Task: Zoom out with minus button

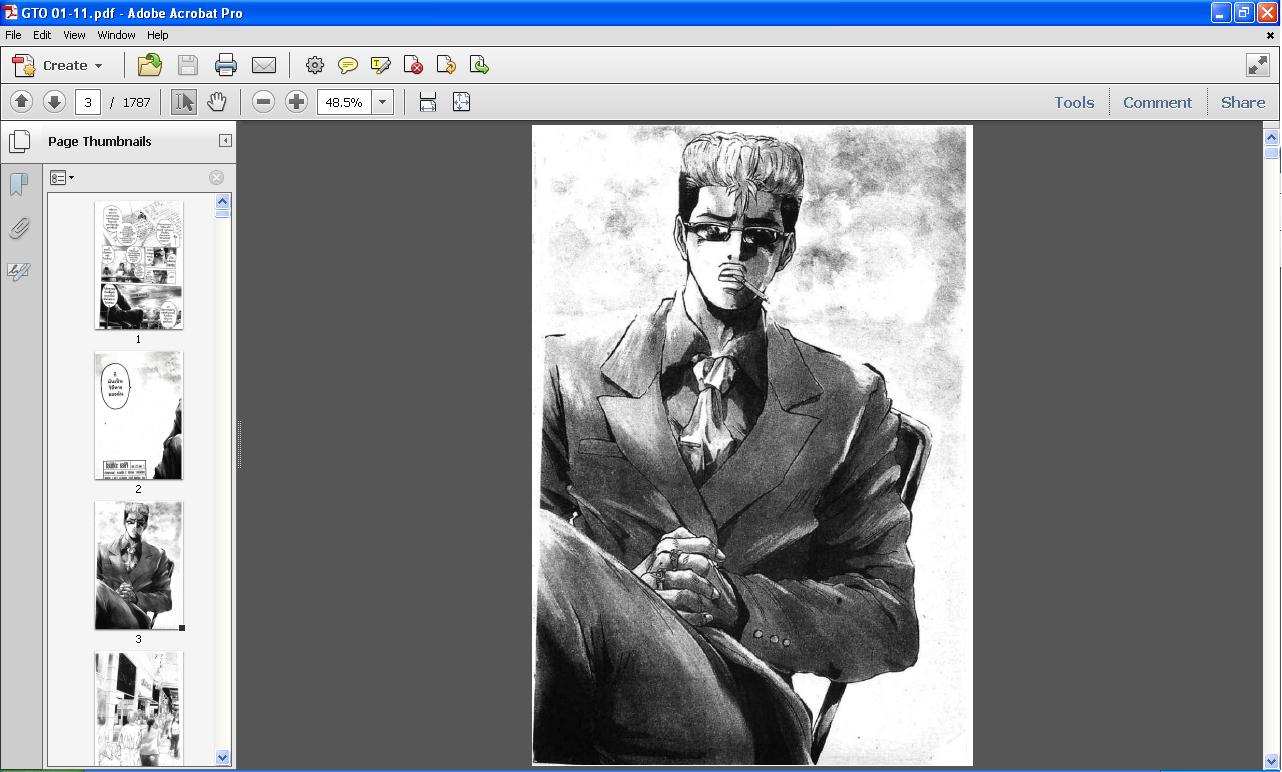Action: [263, 102]
